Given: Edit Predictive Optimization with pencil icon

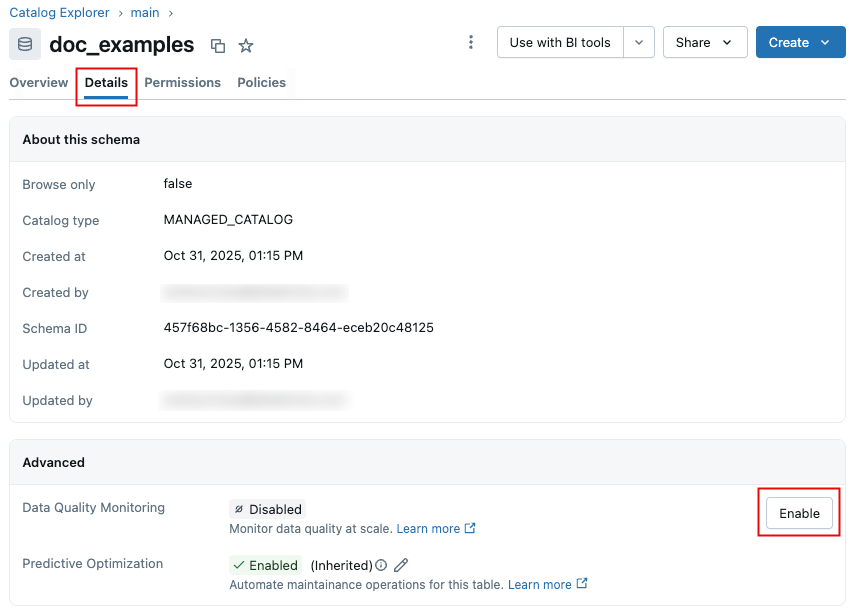Looking at the screenshot, I should click(x=401, y=565).
